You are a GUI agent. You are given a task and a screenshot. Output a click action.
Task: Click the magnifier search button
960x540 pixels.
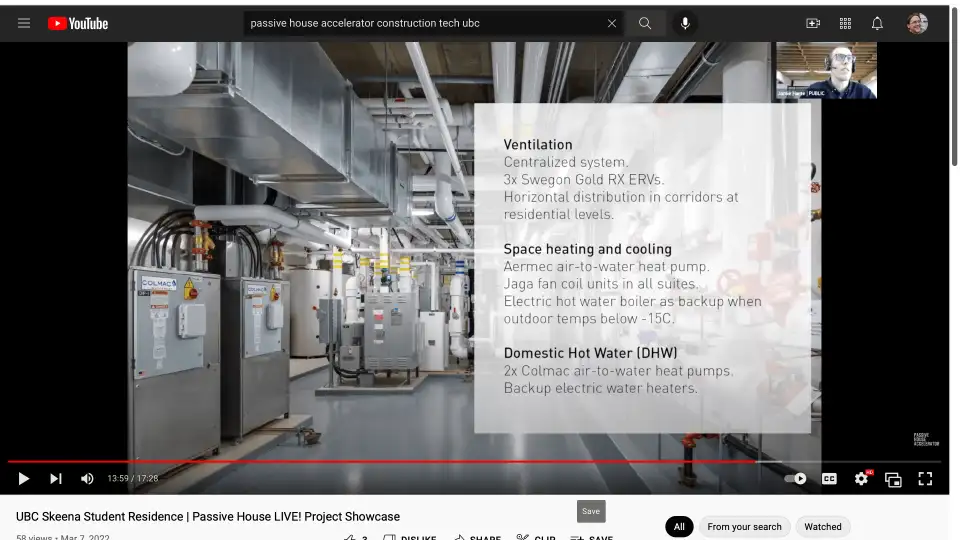pyautogui.click(x=645, y=23)
